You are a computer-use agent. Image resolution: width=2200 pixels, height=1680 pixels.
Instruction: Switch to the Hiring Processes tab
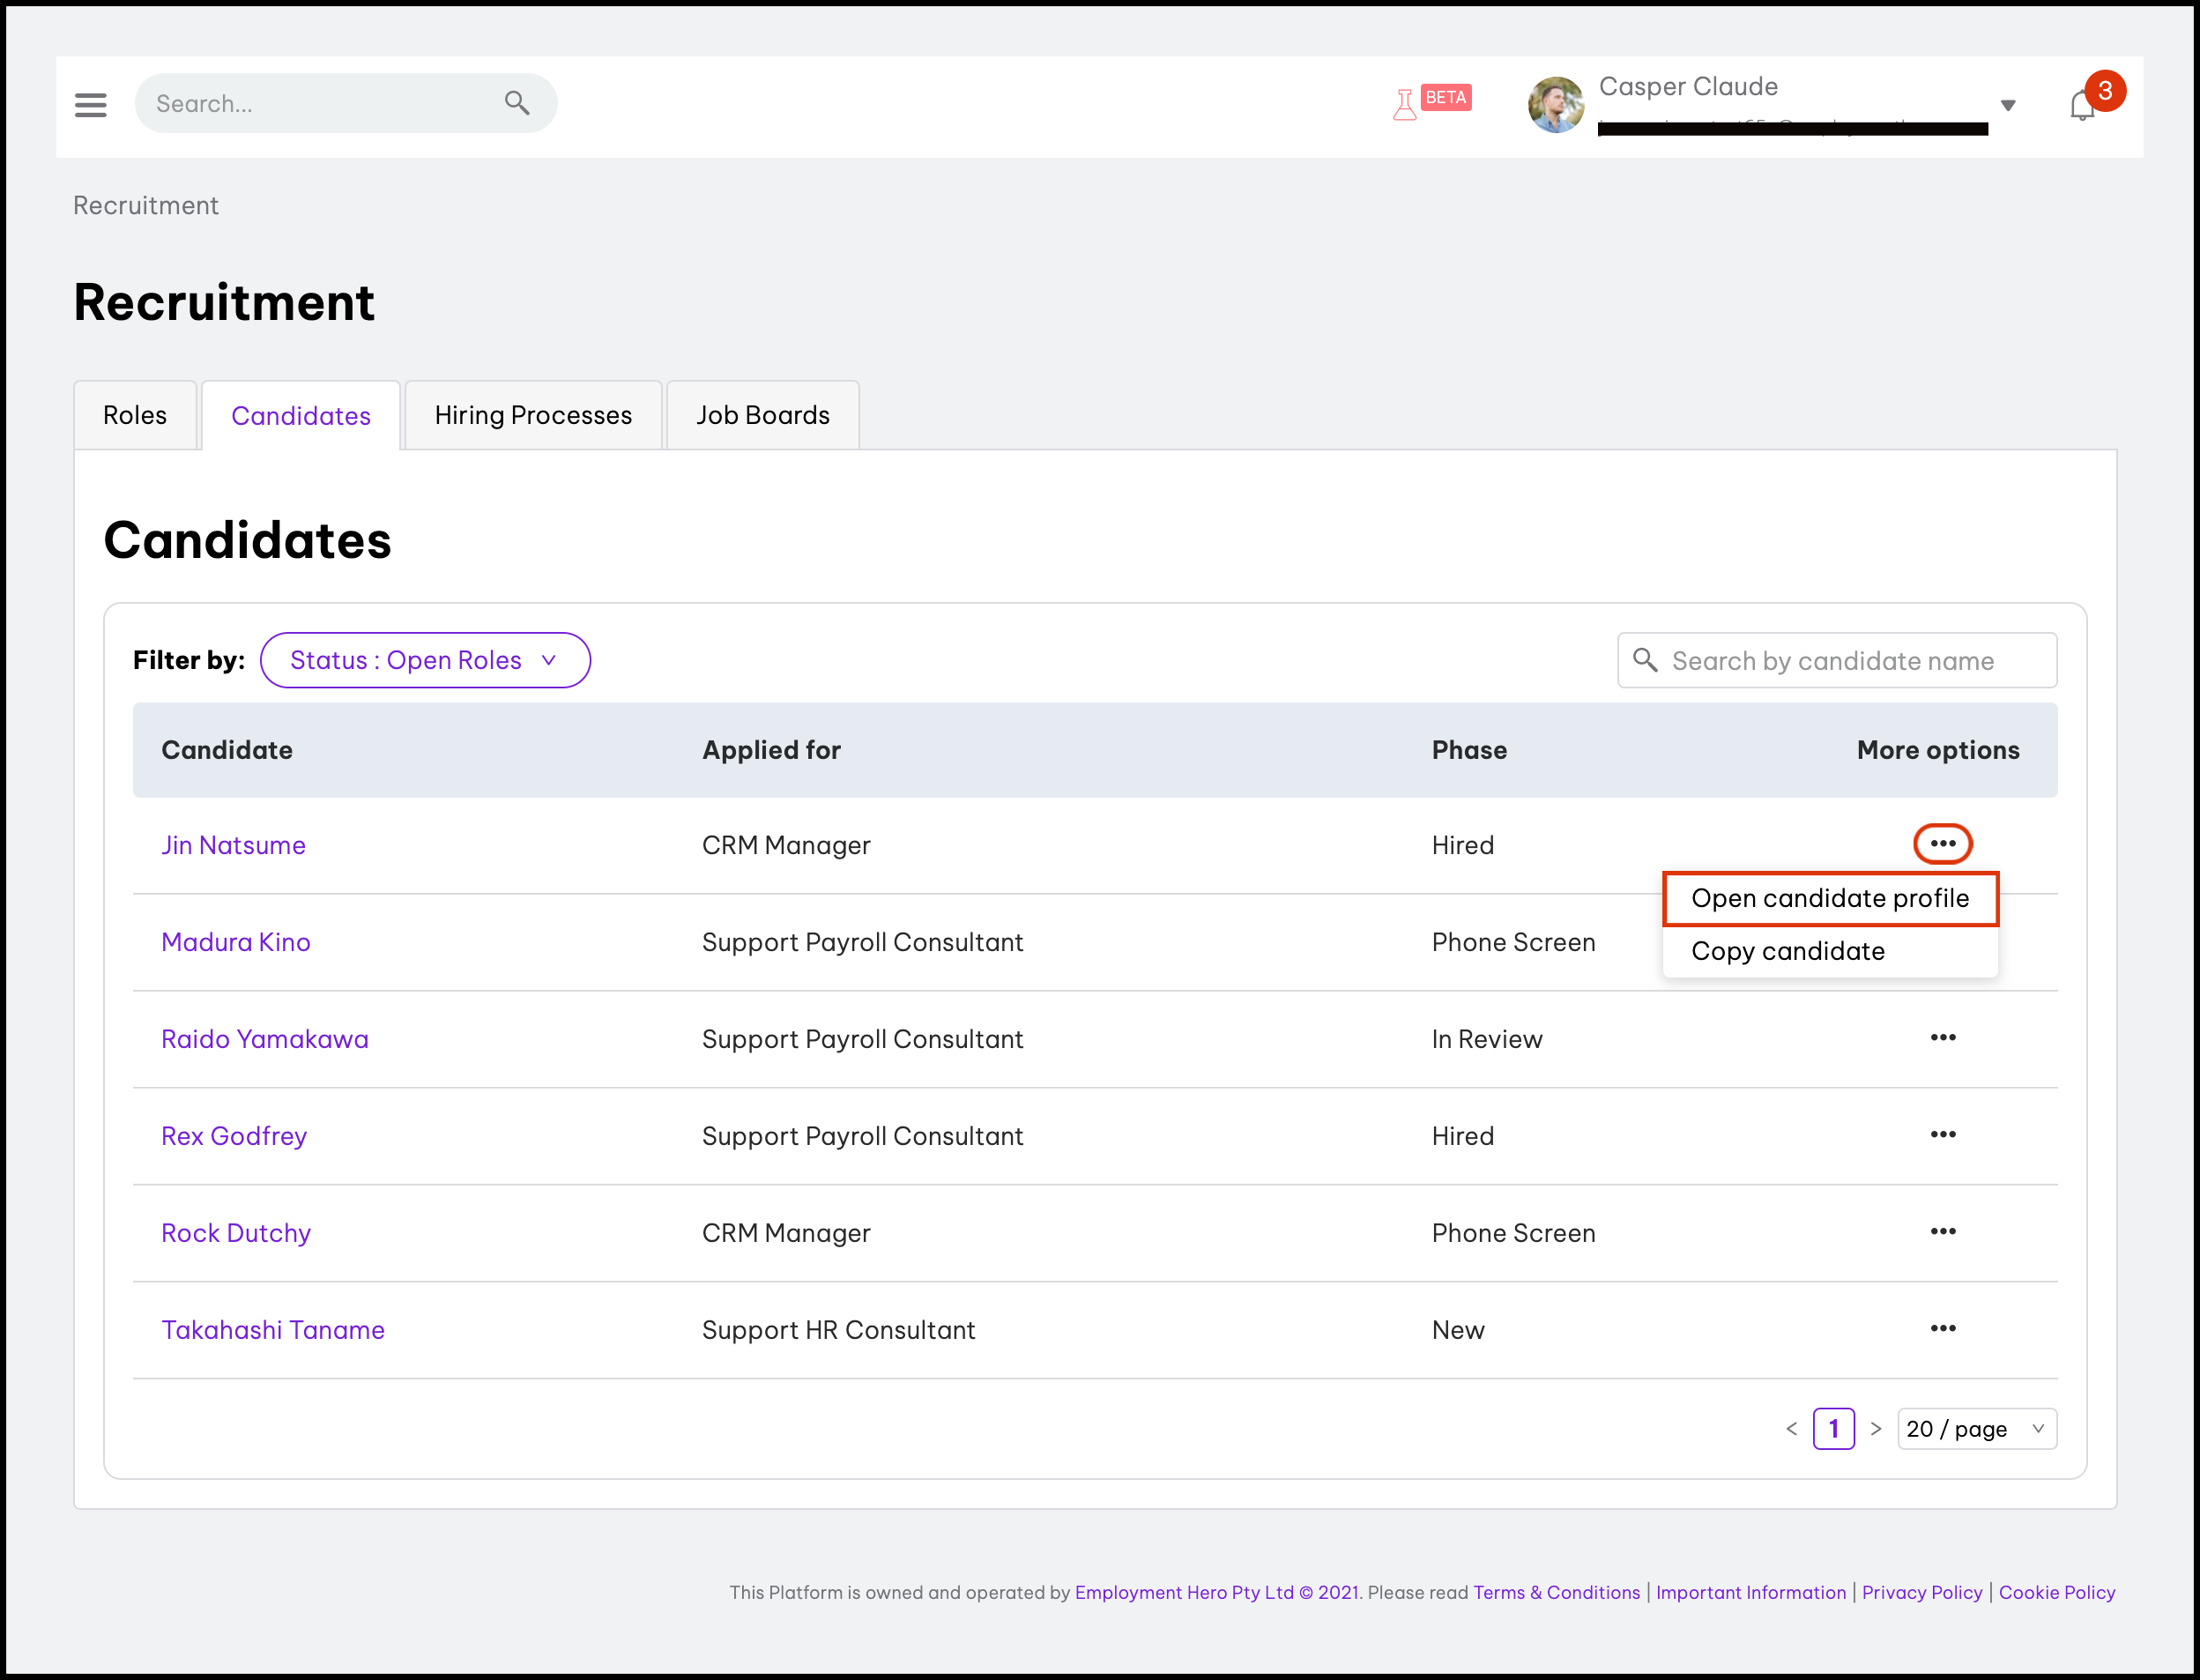pyautogui.click(x=533, y=415)
